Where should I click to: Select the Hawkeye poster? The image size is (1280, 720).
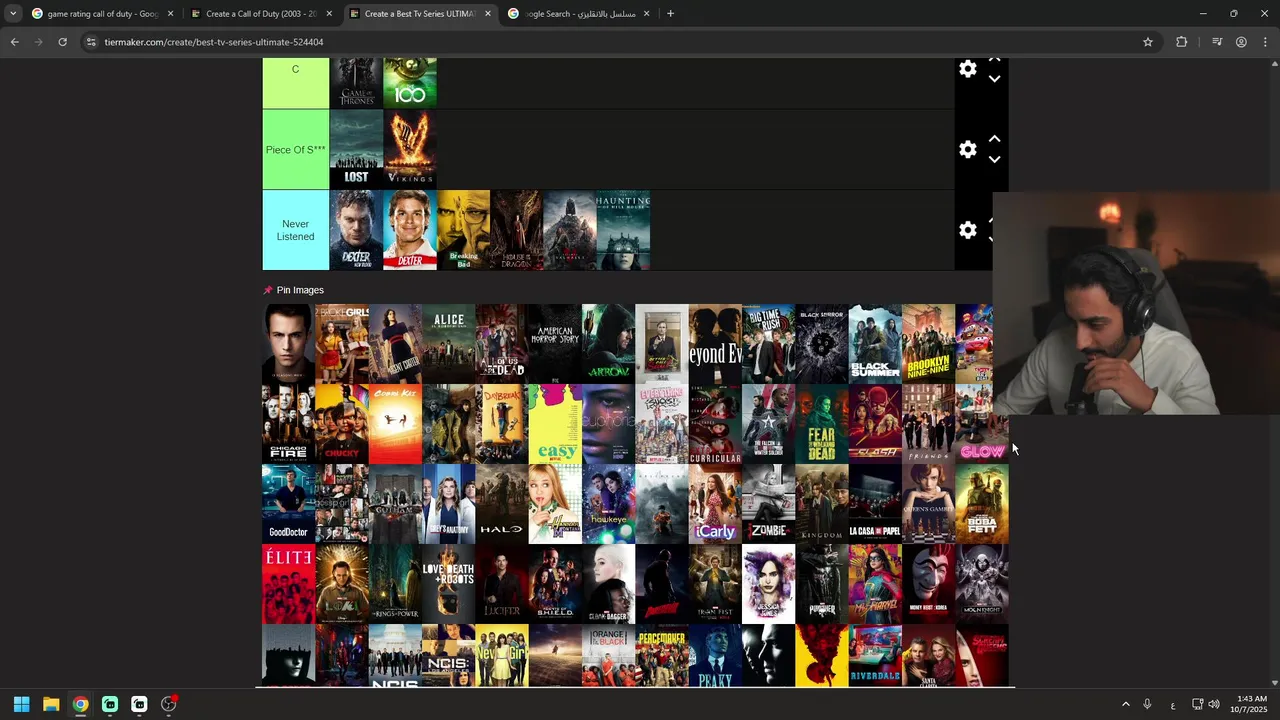608,504
